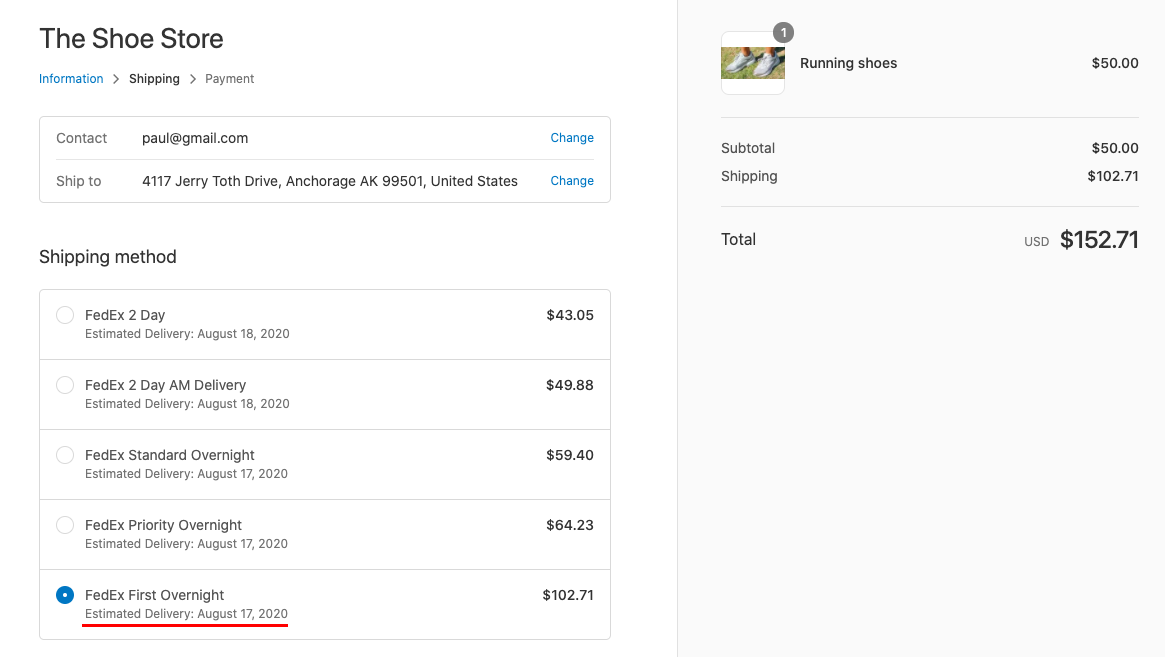Select FedEx Standard Overnight shipping
Image resolution: width=1165 pixels, height=657 pixels.
(x=65, y=455)
